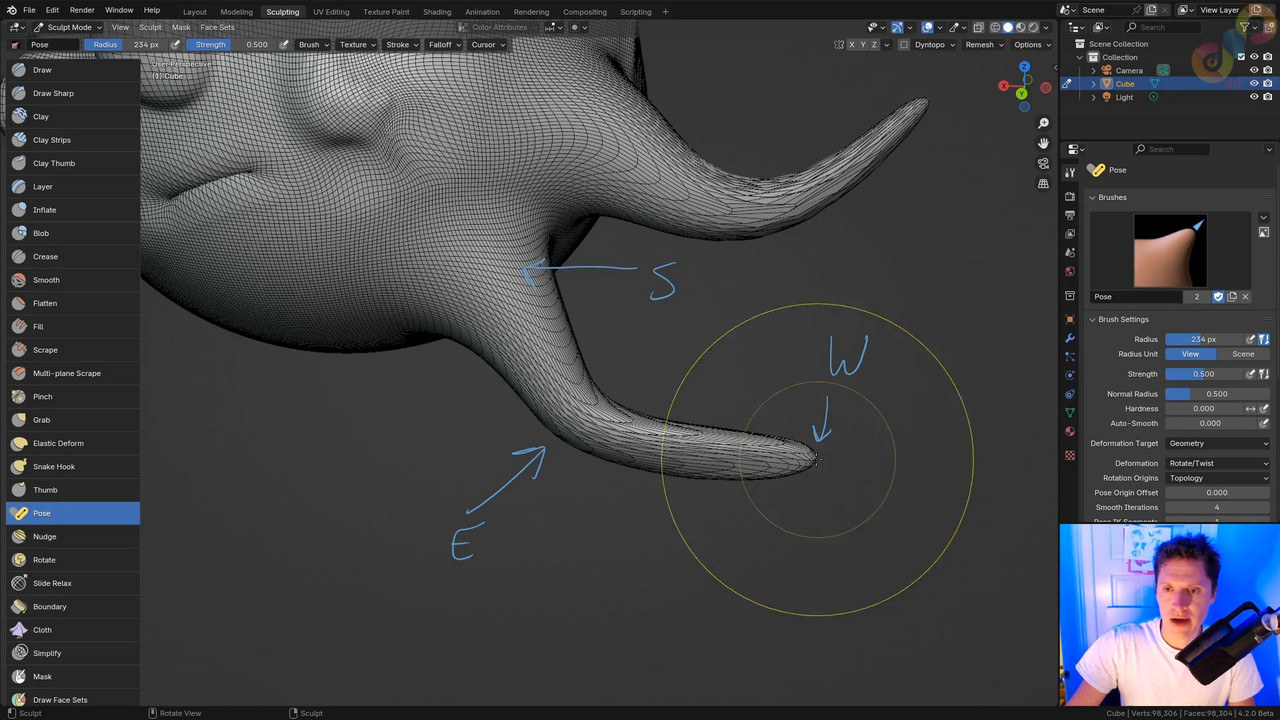Select the Smooth brush
The width and height of the screenshot is (1280, 720).
(x=72, y=280)
